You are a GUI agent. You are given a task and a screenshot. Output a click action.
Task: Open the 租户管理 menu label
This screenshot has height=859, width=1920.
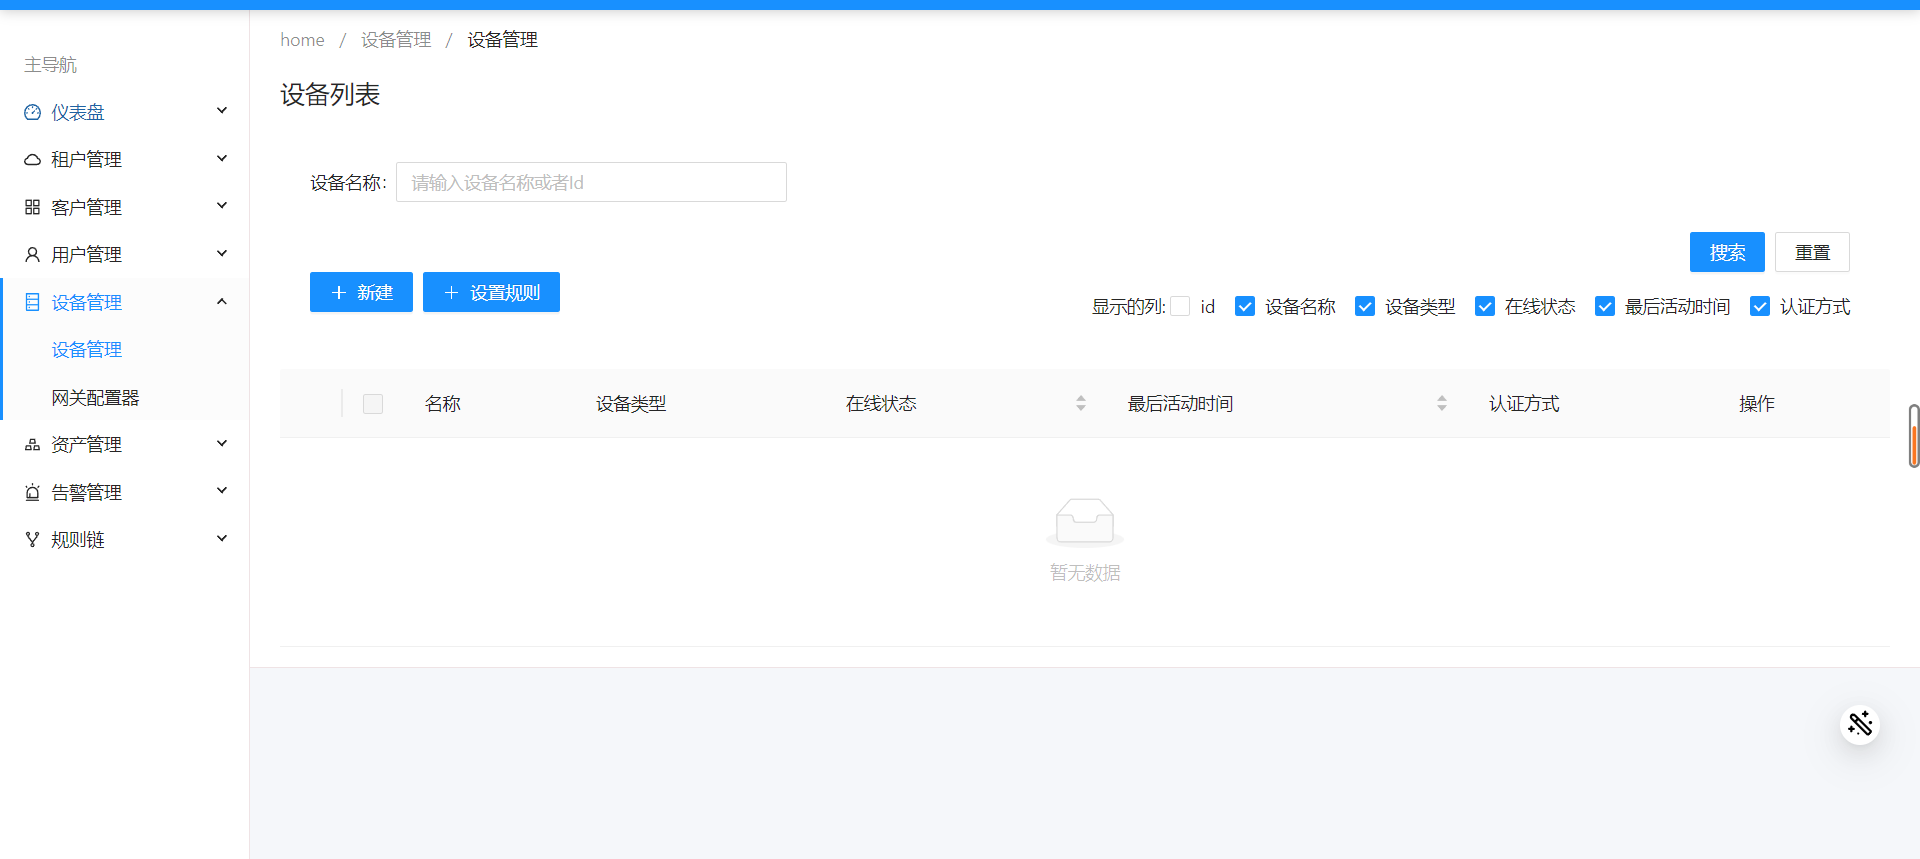[x=87, y=160]
